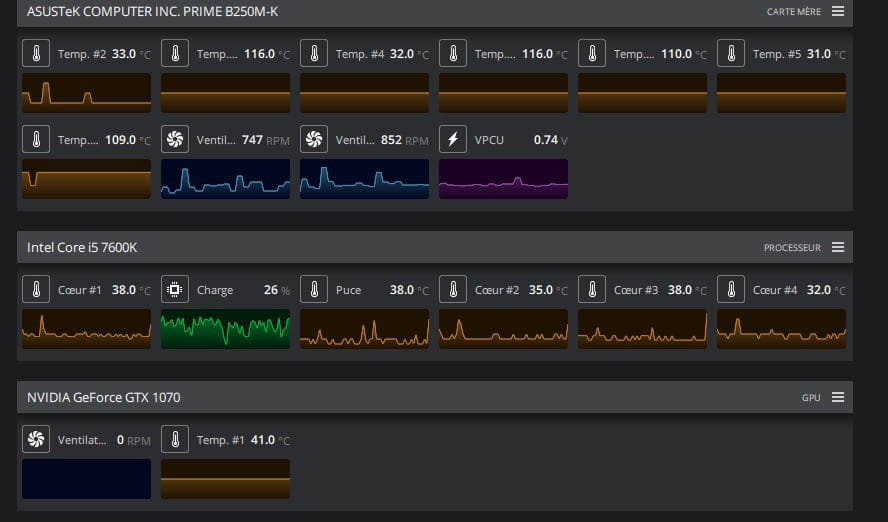
Task: Click the 0.74 V VPCU value
Action: 550,140
